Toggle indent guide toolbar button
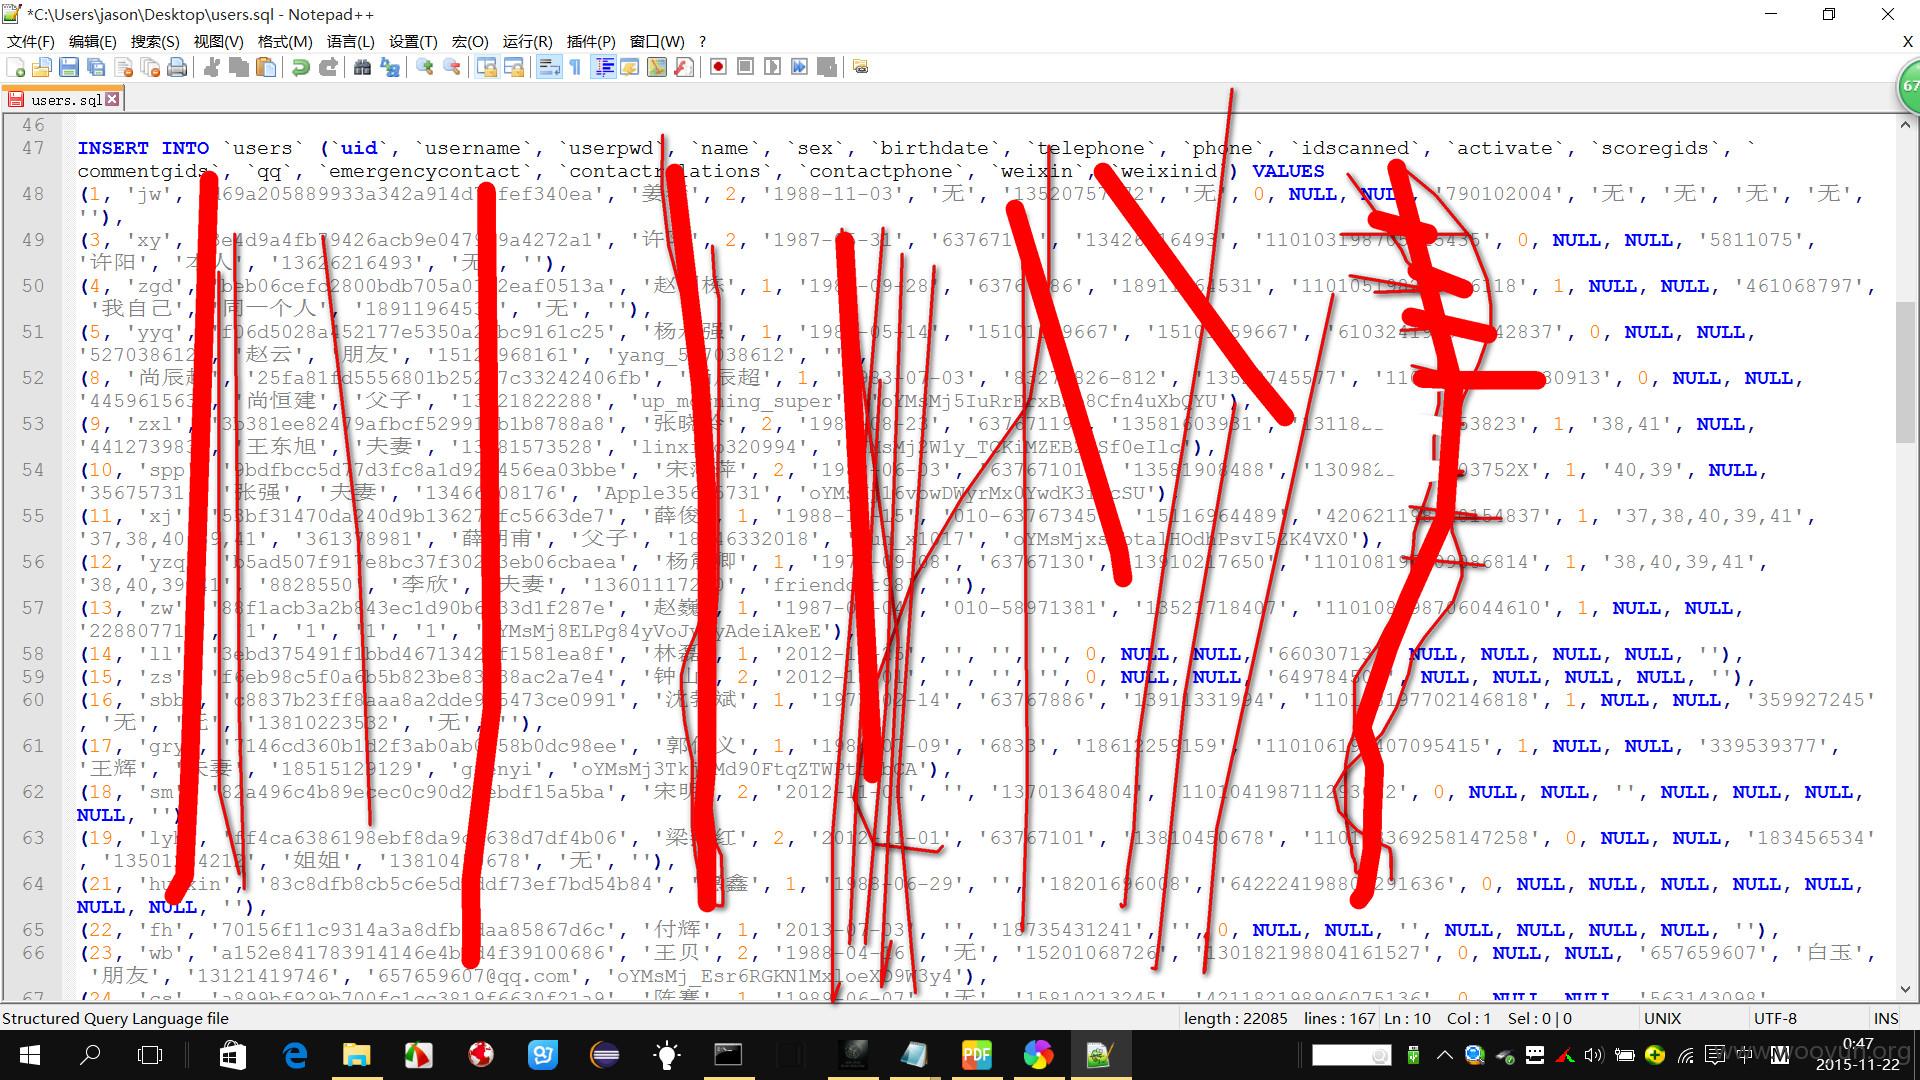Screen dimensions: 1920x1080 603,67
